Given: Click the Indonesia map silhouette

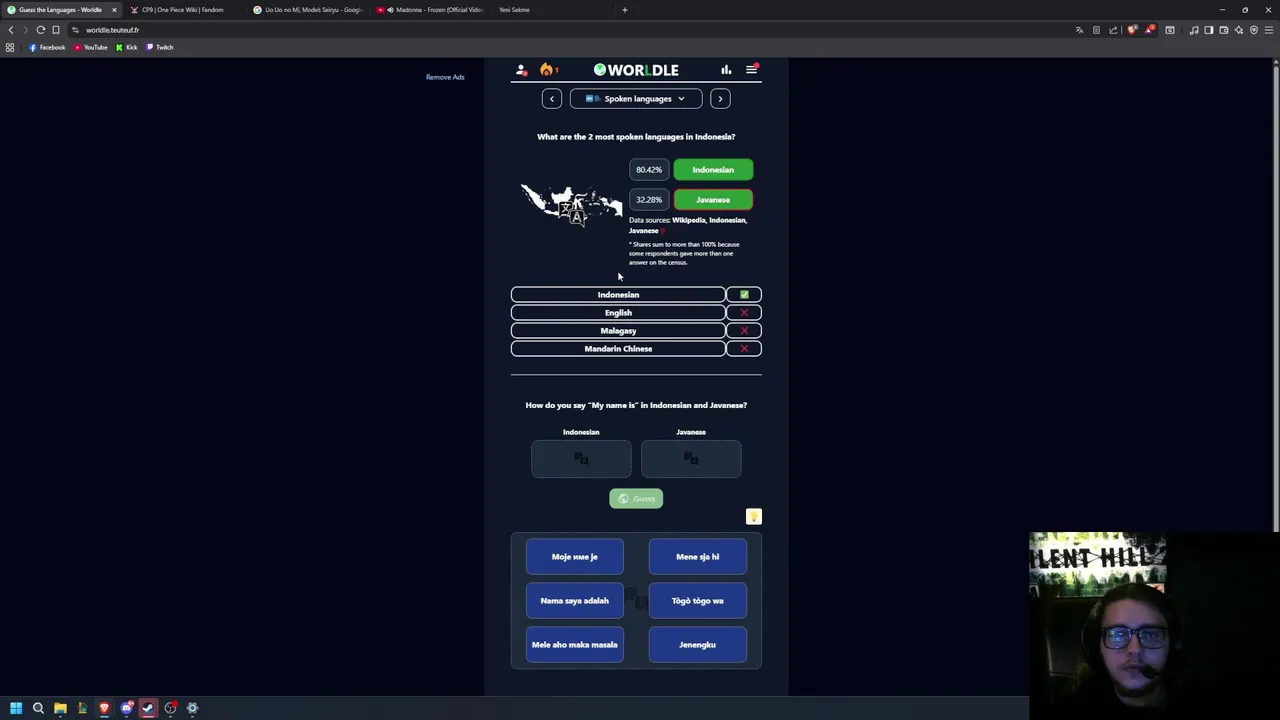Looking at the screenshot, I should 571,206.
